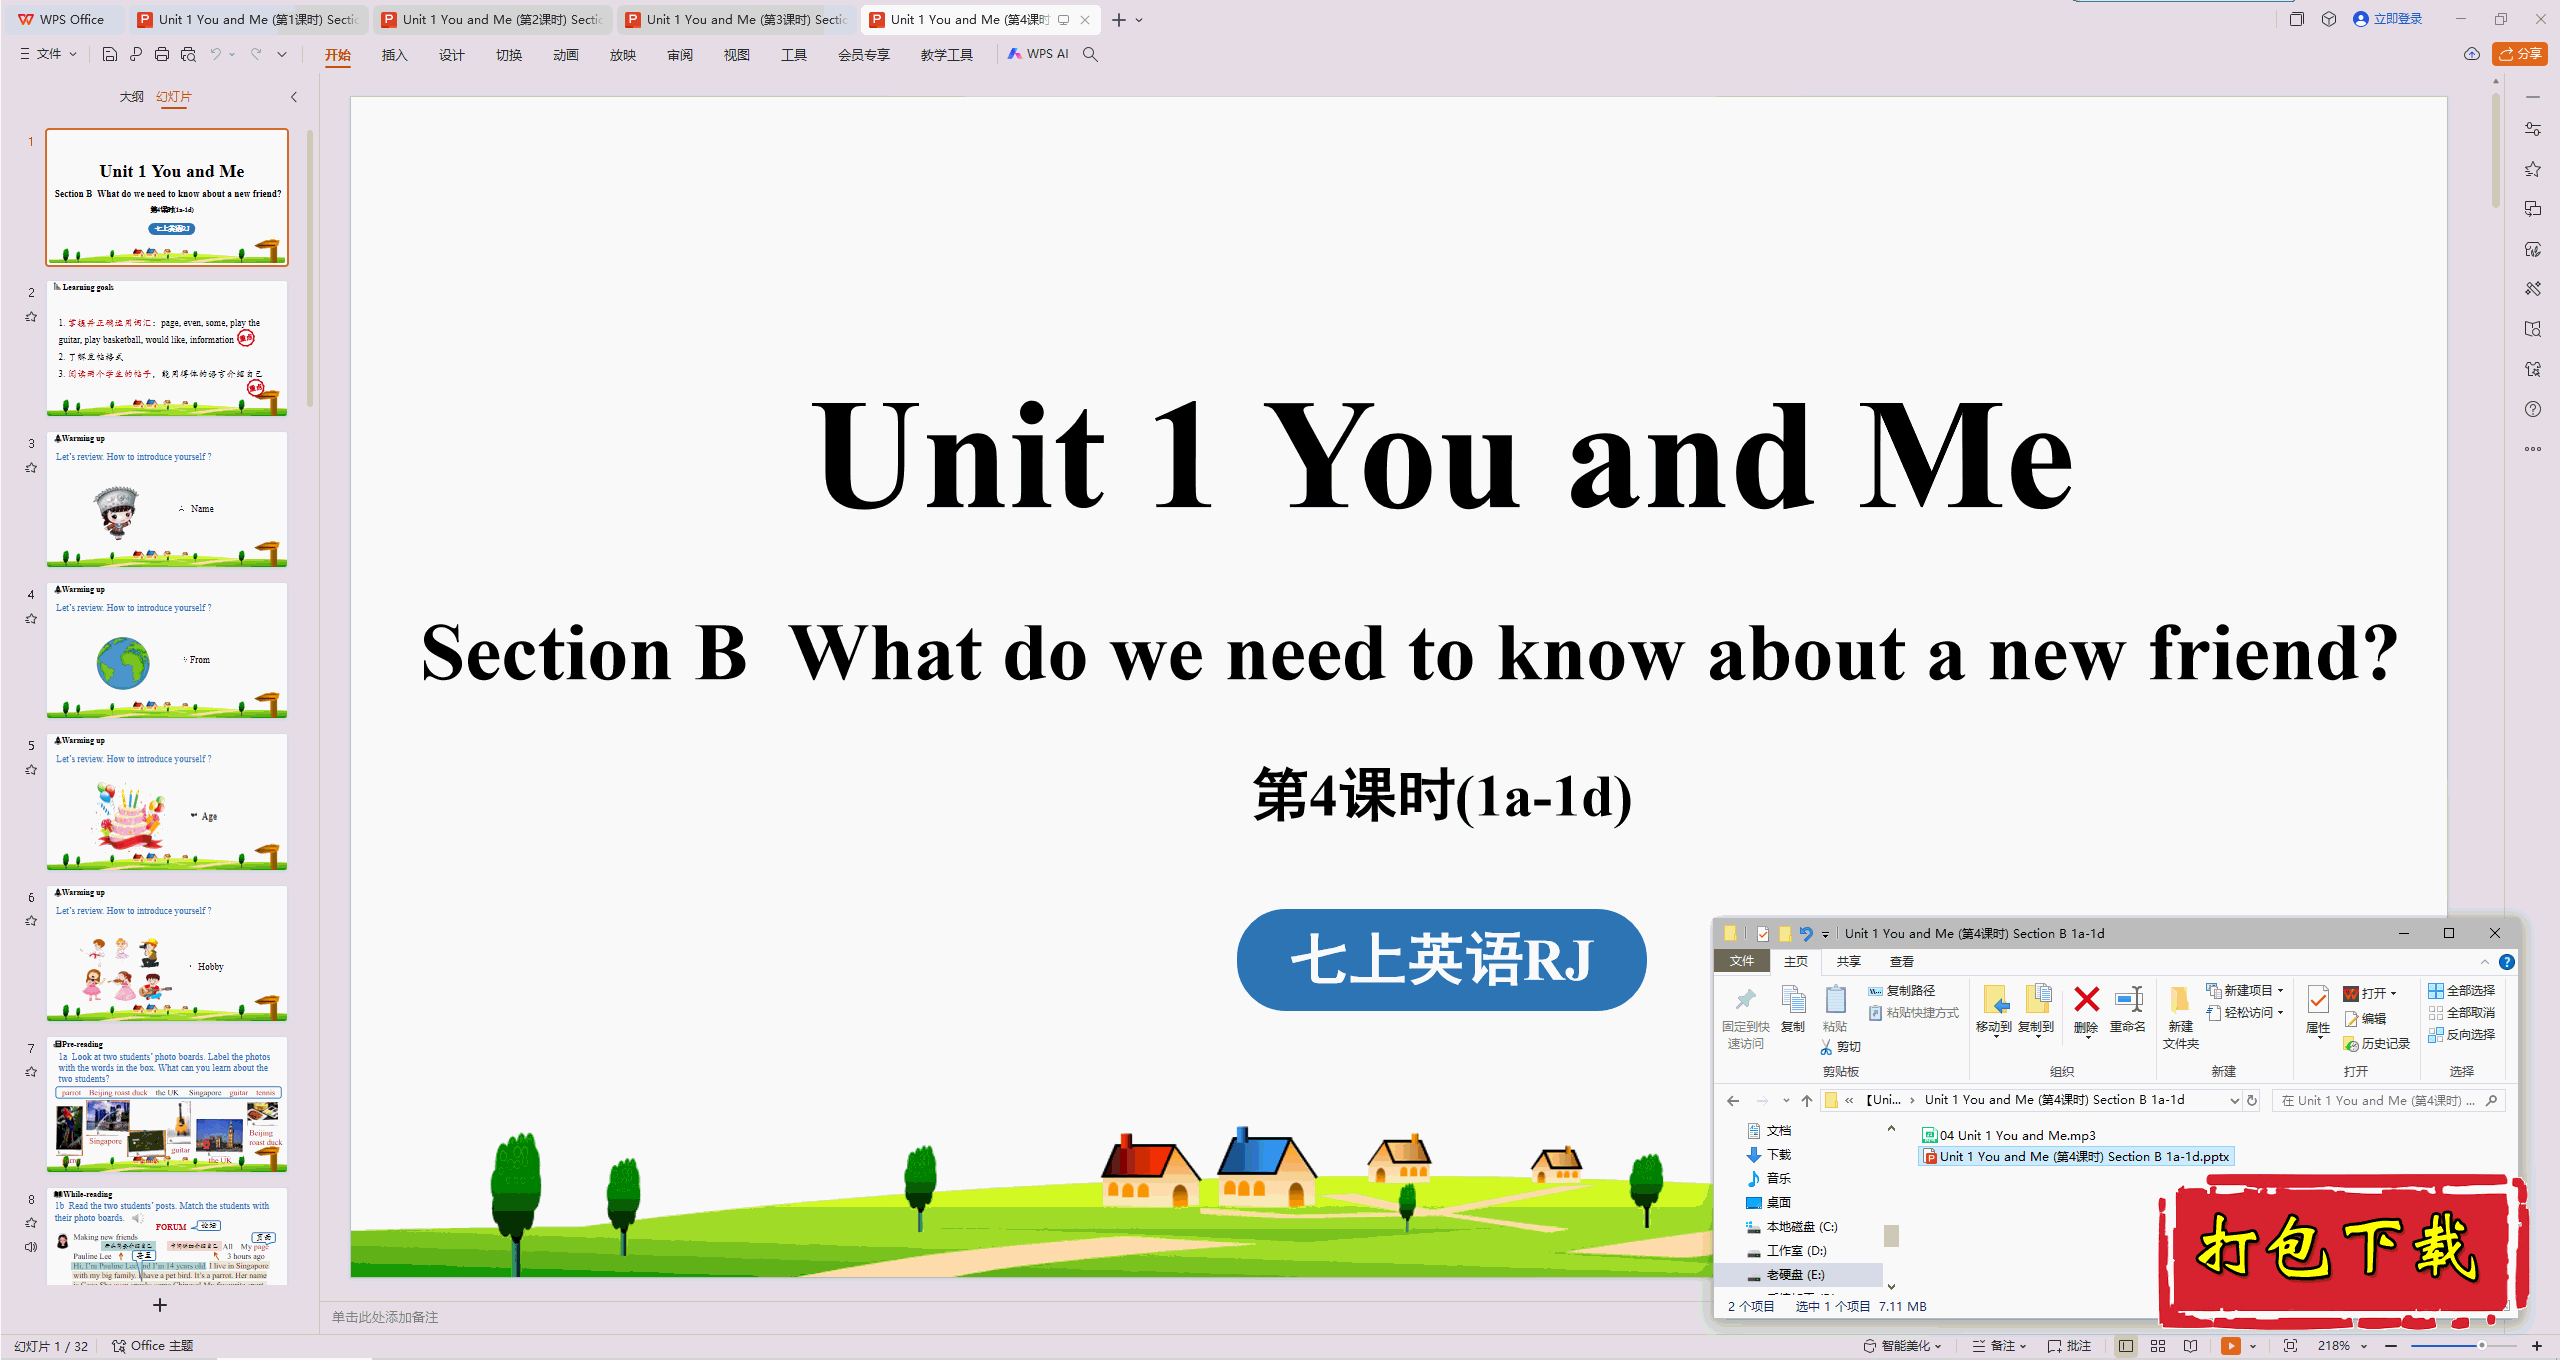Open the 设计 ribbon tab
The image size is (2560, 1360).
point(451,55)
